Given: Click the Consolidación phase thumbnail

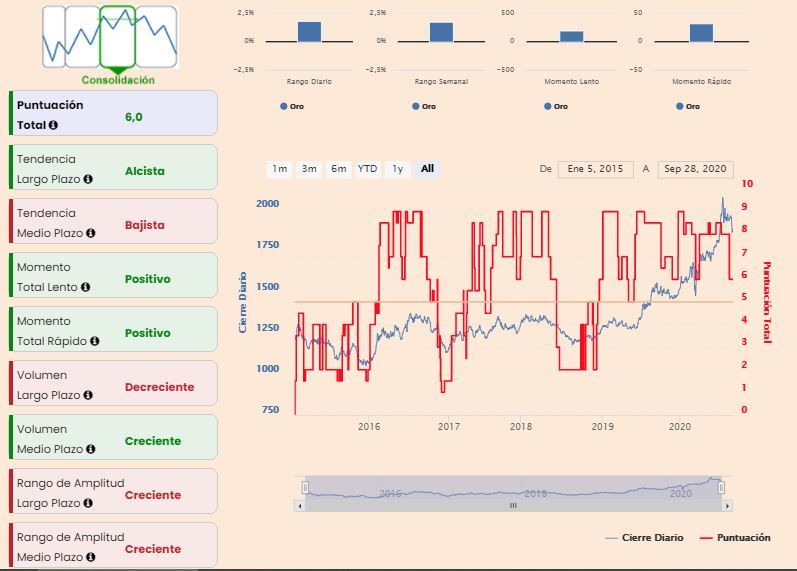Looking at the screenshot, I should click(x=117, y=37).
